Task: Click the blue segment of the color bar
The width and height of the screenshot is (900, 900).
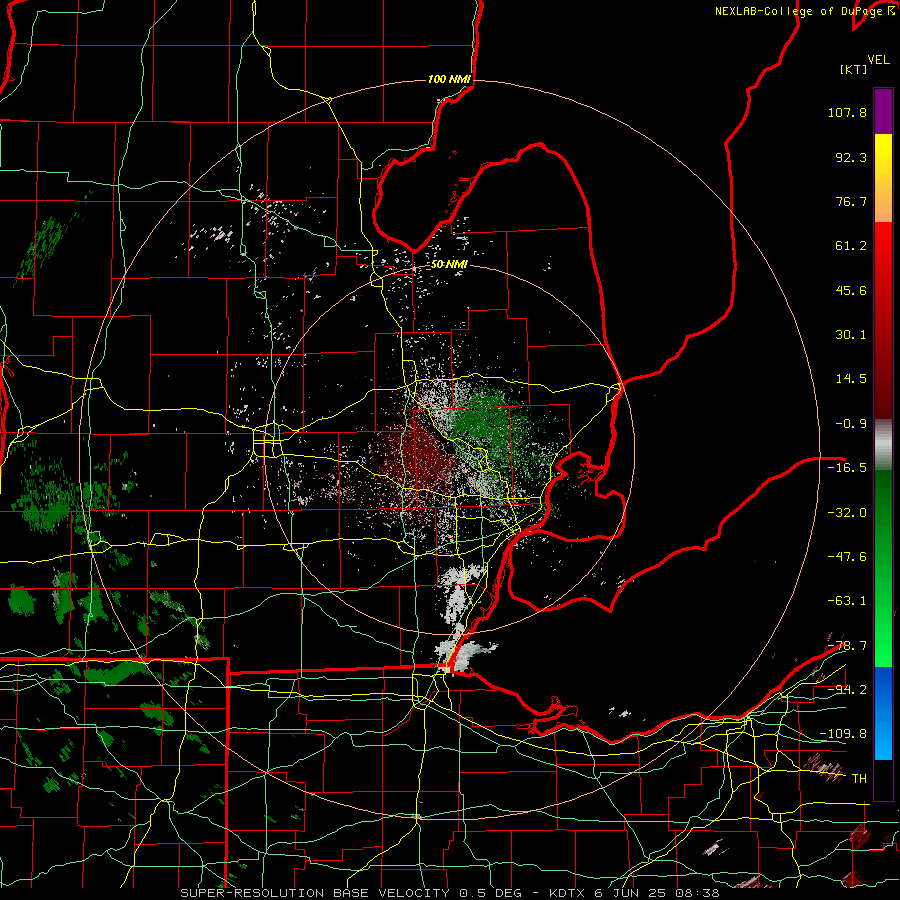Action: (883, 713)
